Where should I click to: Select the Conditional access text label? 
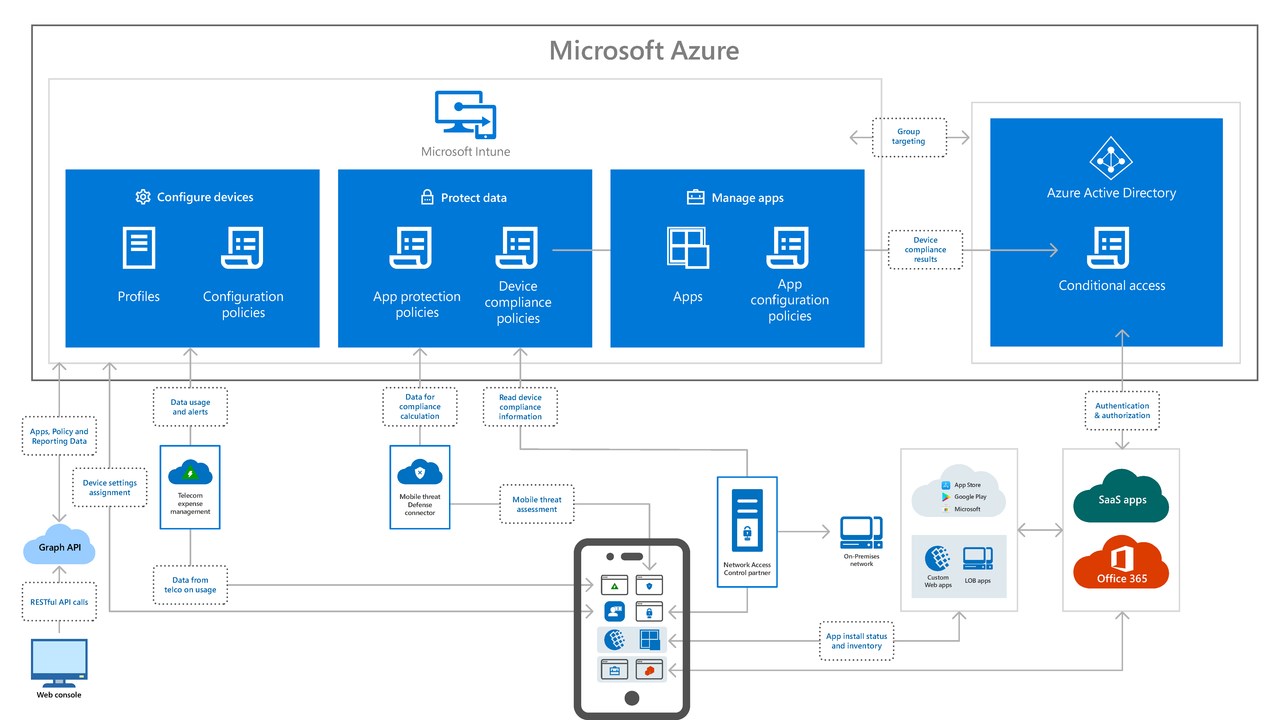(x=1112, y=285)
